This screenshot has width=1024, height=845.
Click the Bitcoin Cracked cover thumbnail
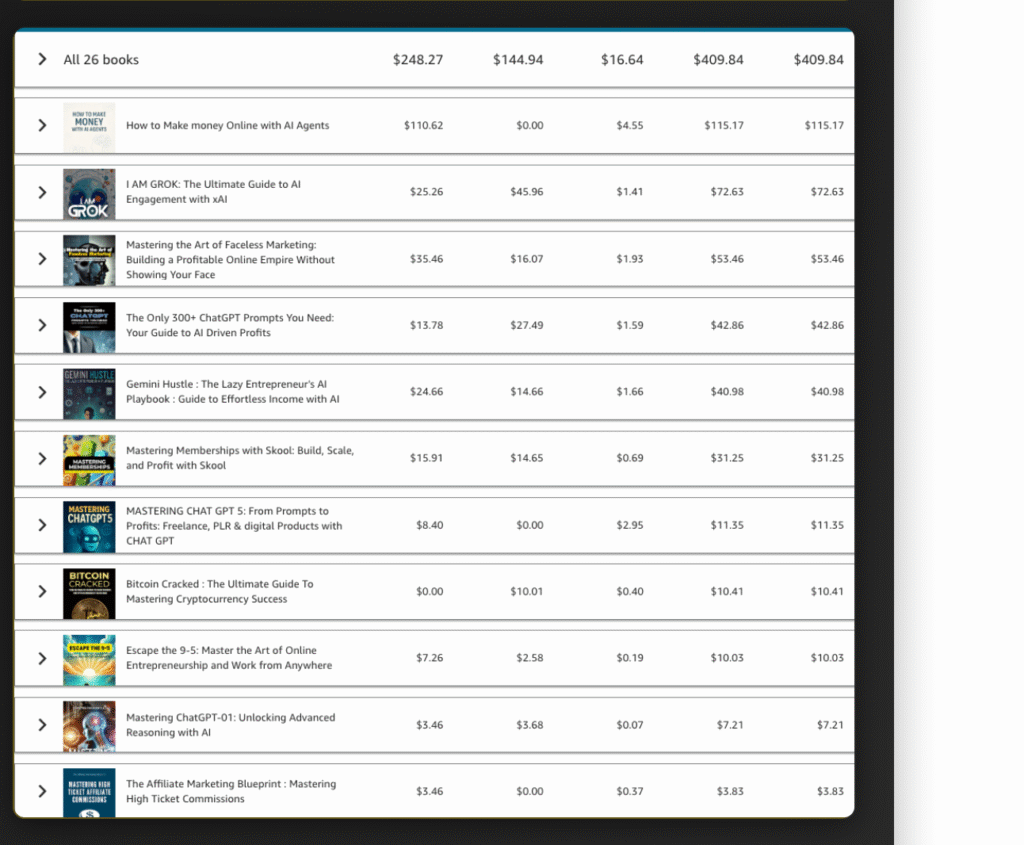tap(89, 593)
